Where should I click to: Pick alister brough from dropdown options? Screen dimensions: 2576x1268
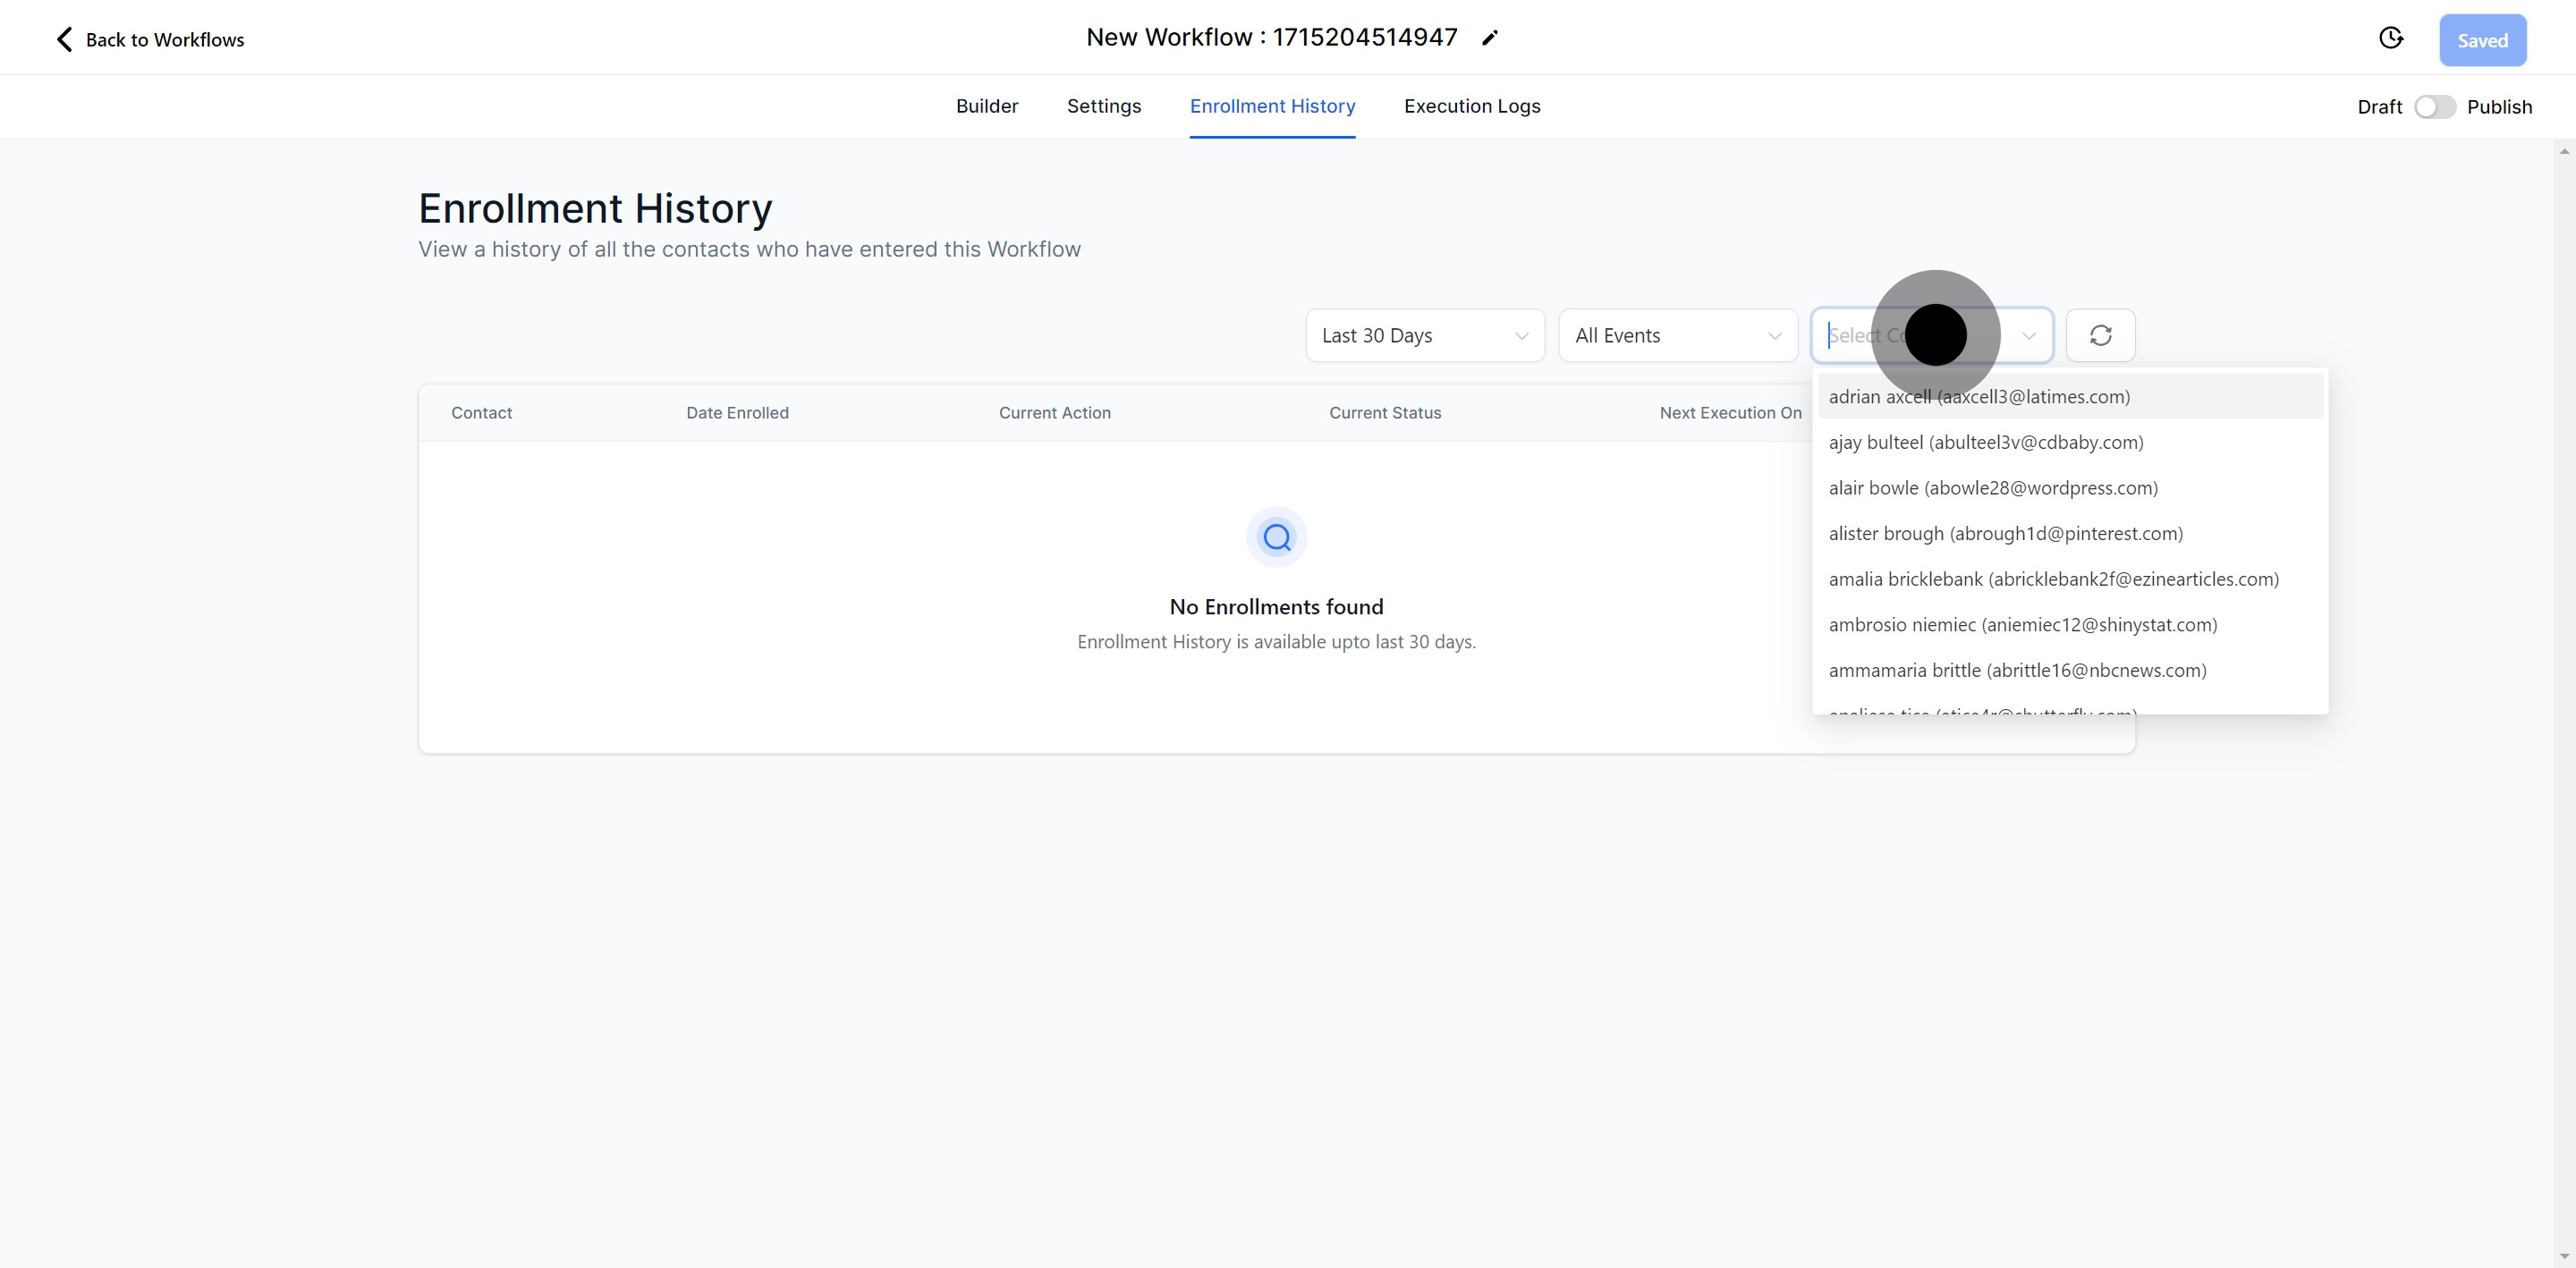click(2005, 533)
